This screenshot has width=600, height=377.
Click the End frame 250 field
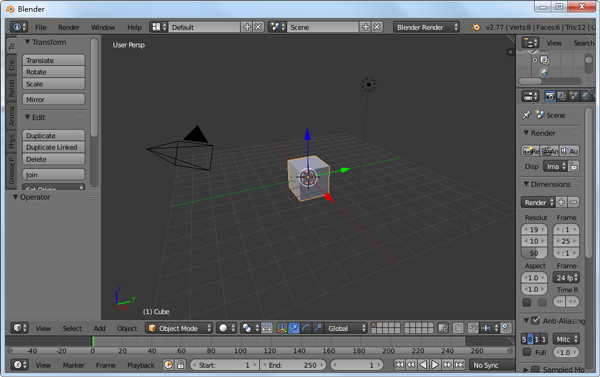(293, 365)
